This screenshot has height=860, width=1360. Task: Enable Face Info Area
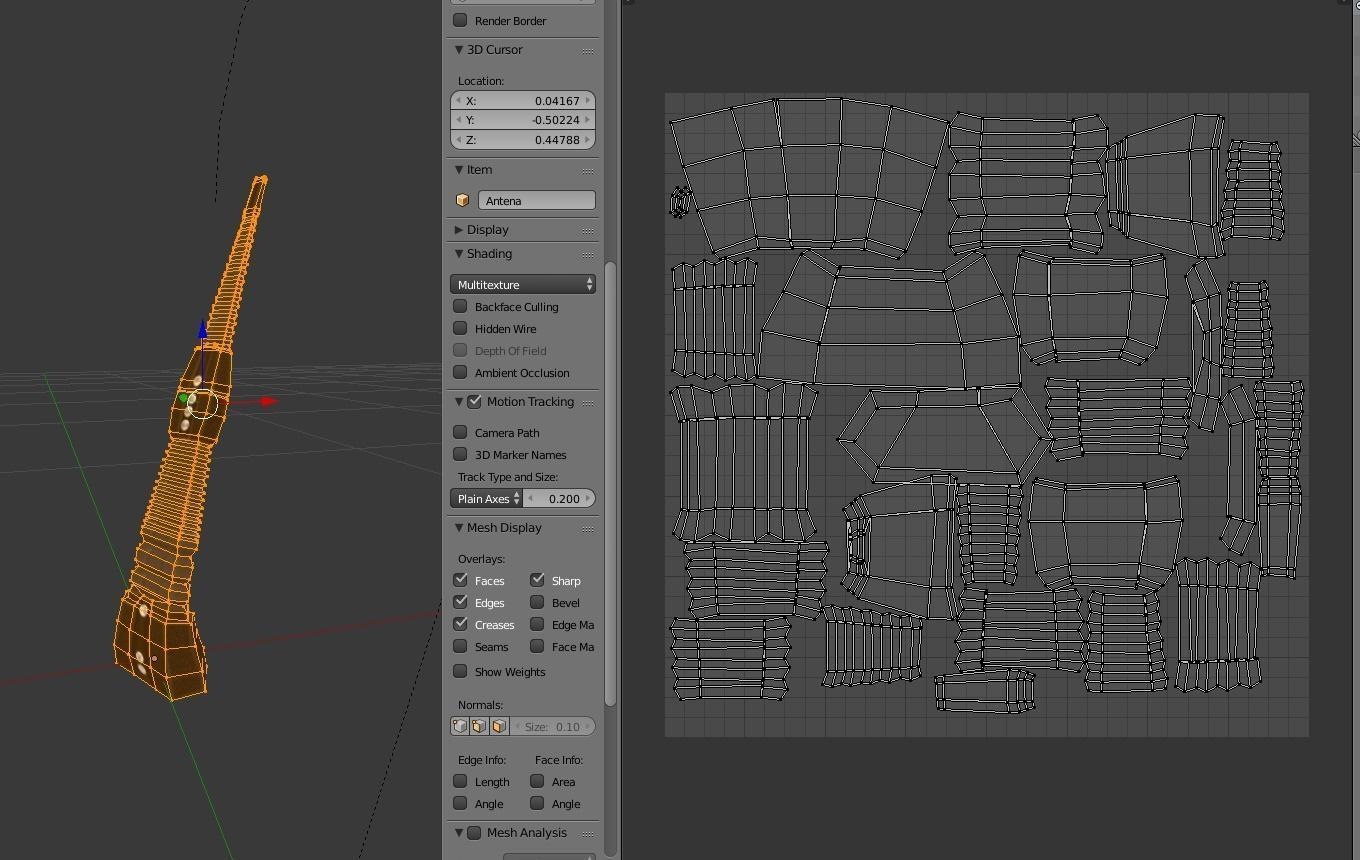(x=537, y=781)
